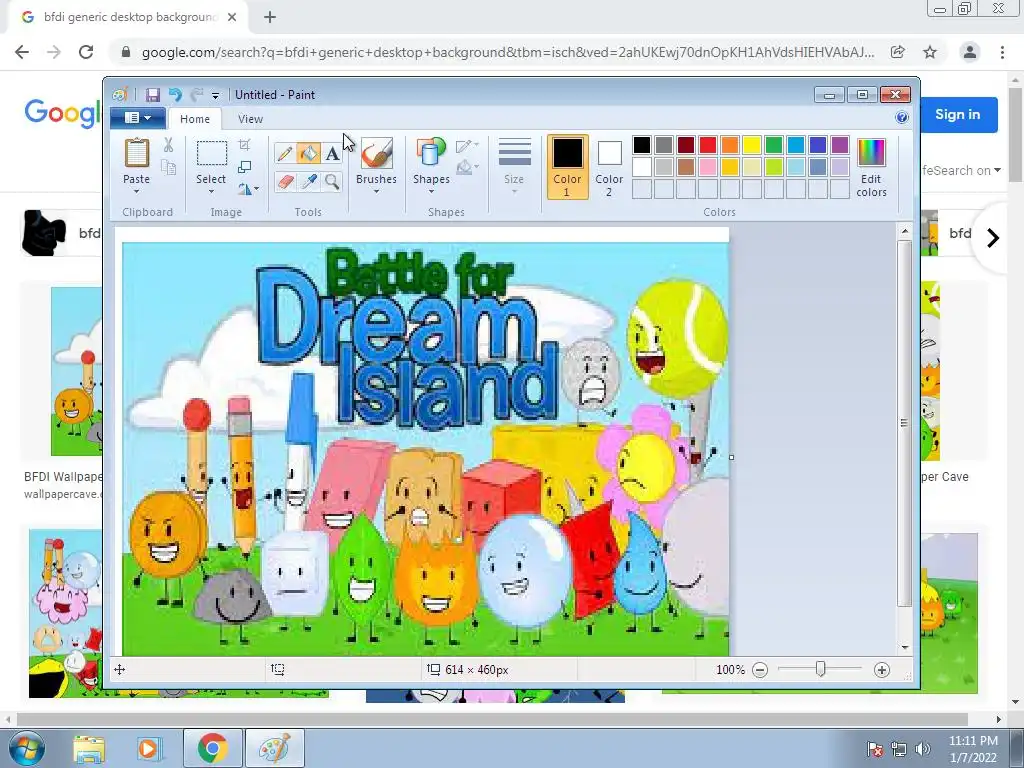
Task: Click the Save icon in quick access toolbar
Action: click(x=153, y=95)
